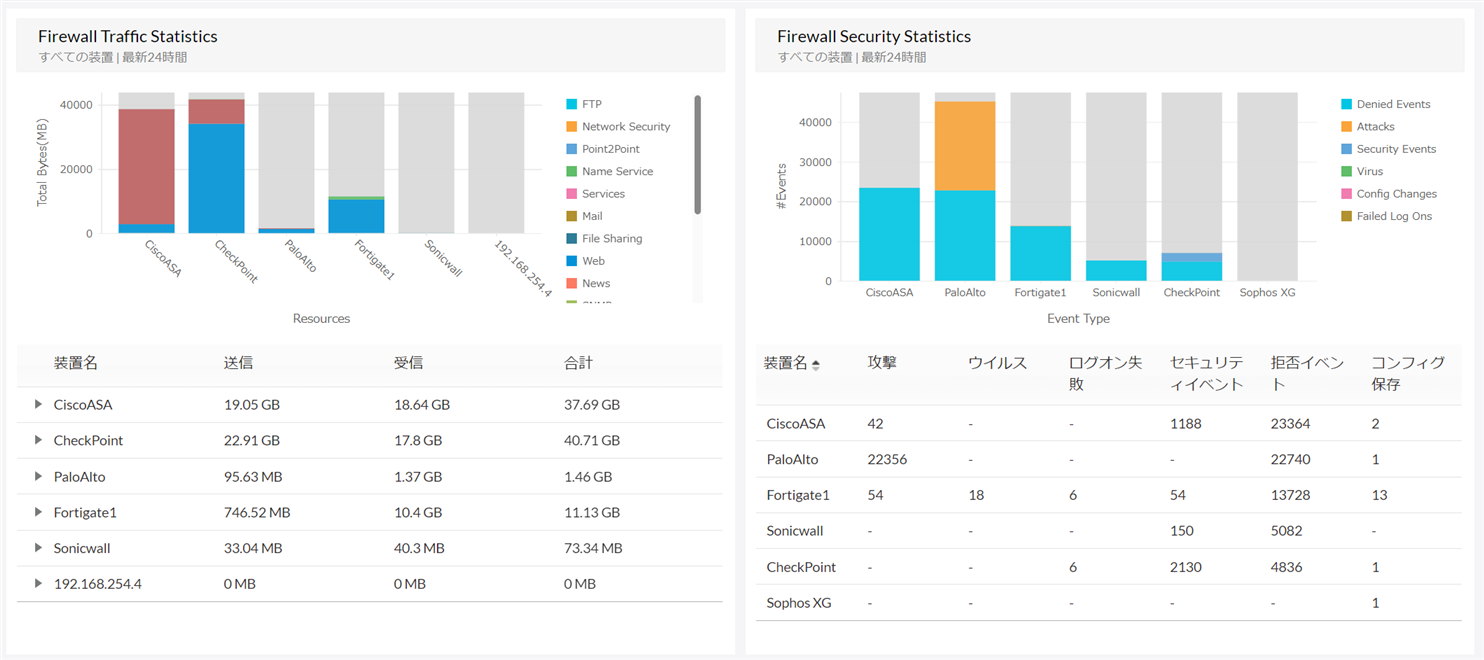Expand the CiscoASA traffic row
Screen dimensions: 1484x660
point(38,405)
